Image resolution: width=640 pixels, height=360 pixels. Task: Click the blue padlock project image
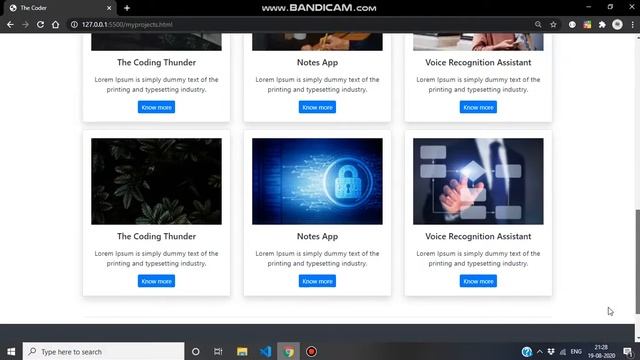pyautogui.click(x=317, y=181)
